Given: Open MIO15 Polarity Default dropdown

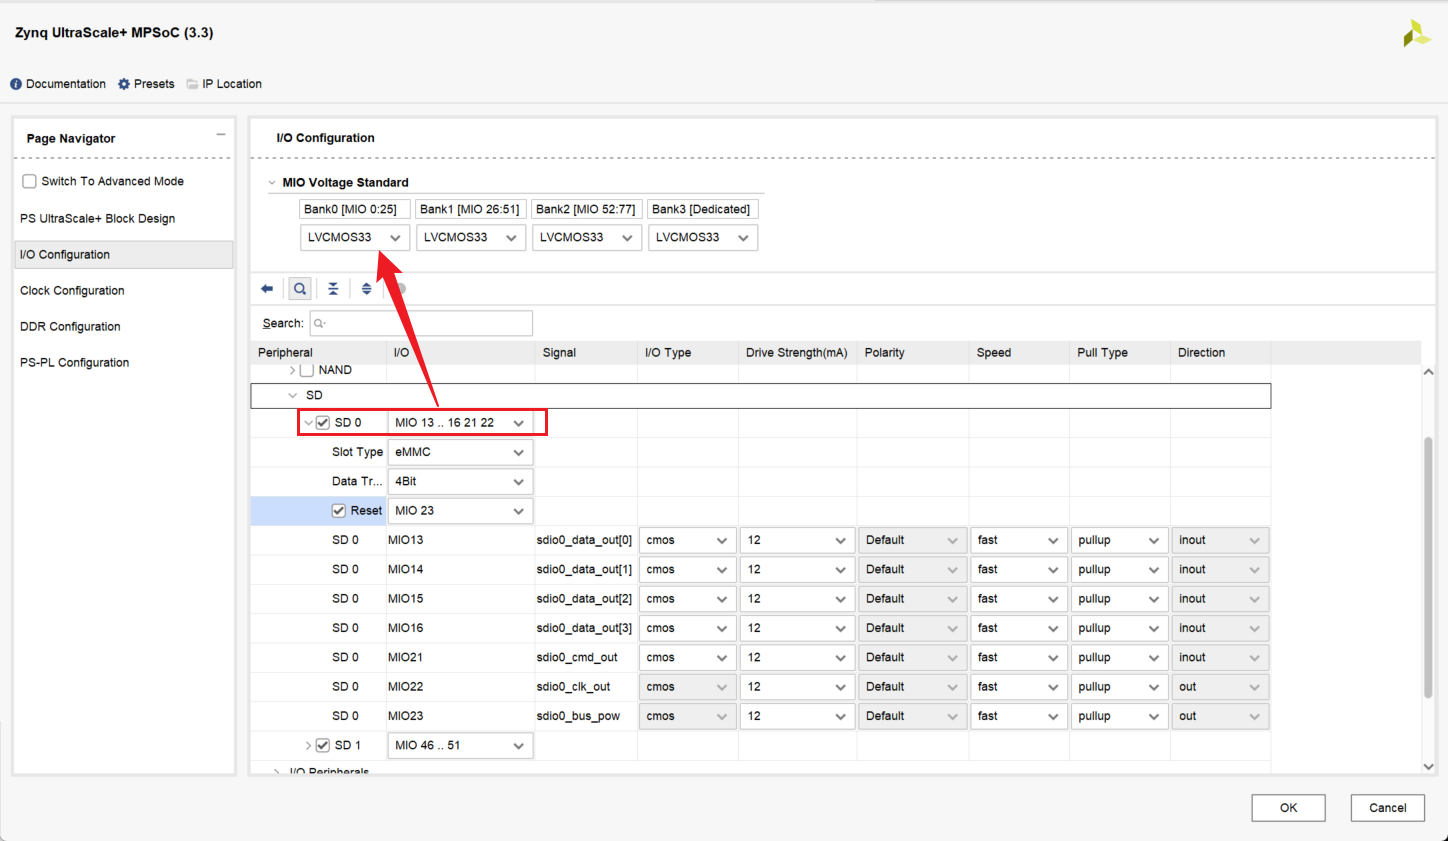Looking at the screenshot, I should coord(913,599).
